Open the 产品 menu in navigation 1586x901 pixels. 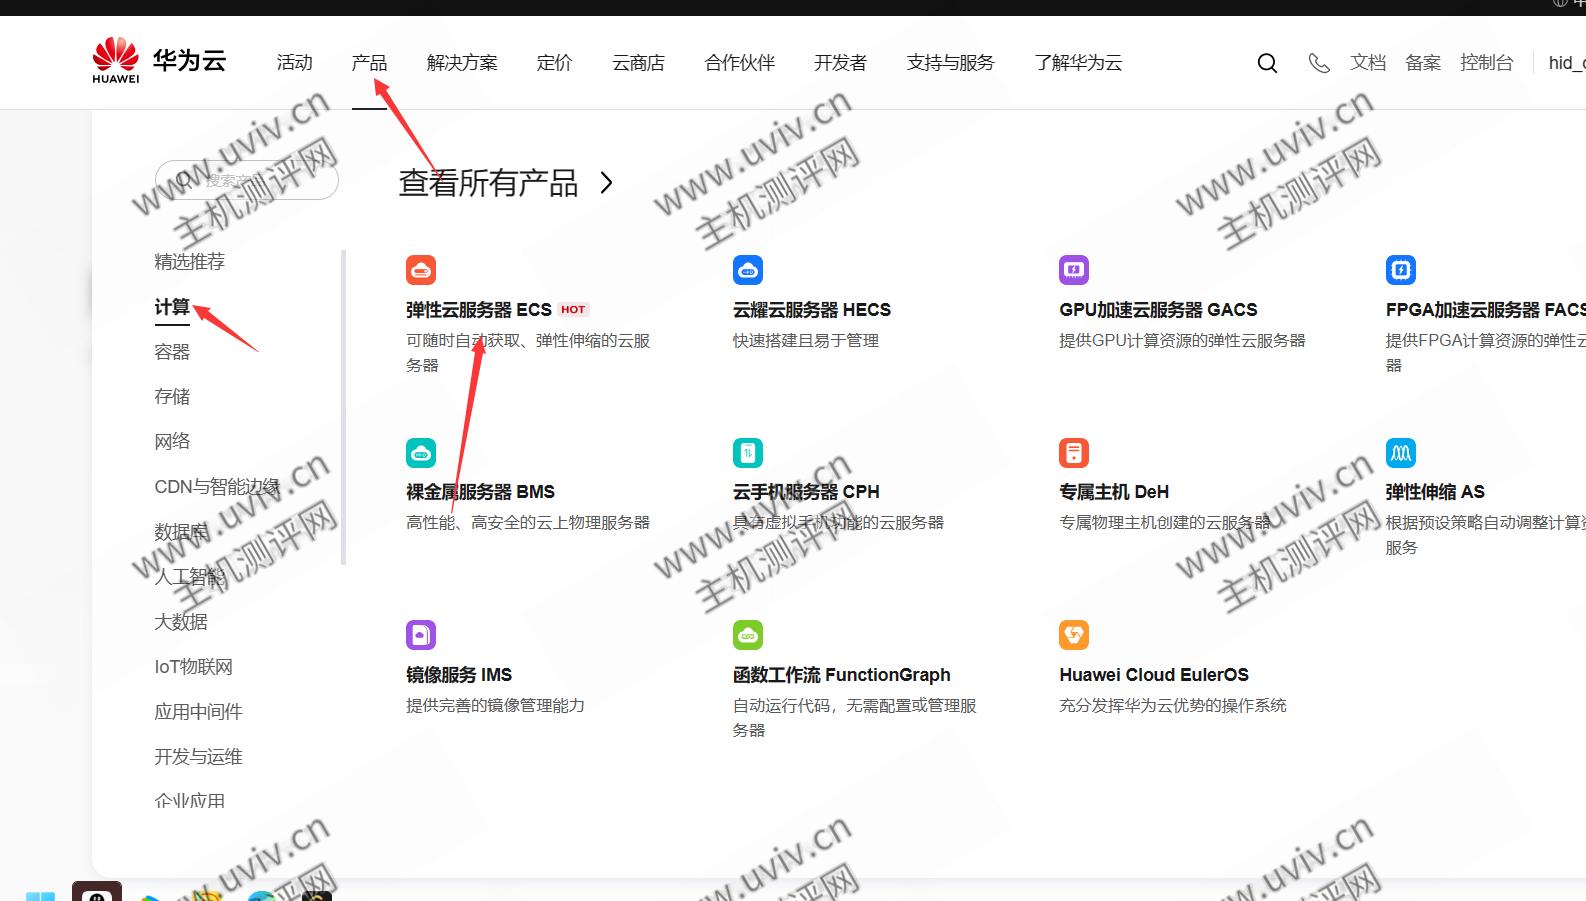tap(369, 63)
